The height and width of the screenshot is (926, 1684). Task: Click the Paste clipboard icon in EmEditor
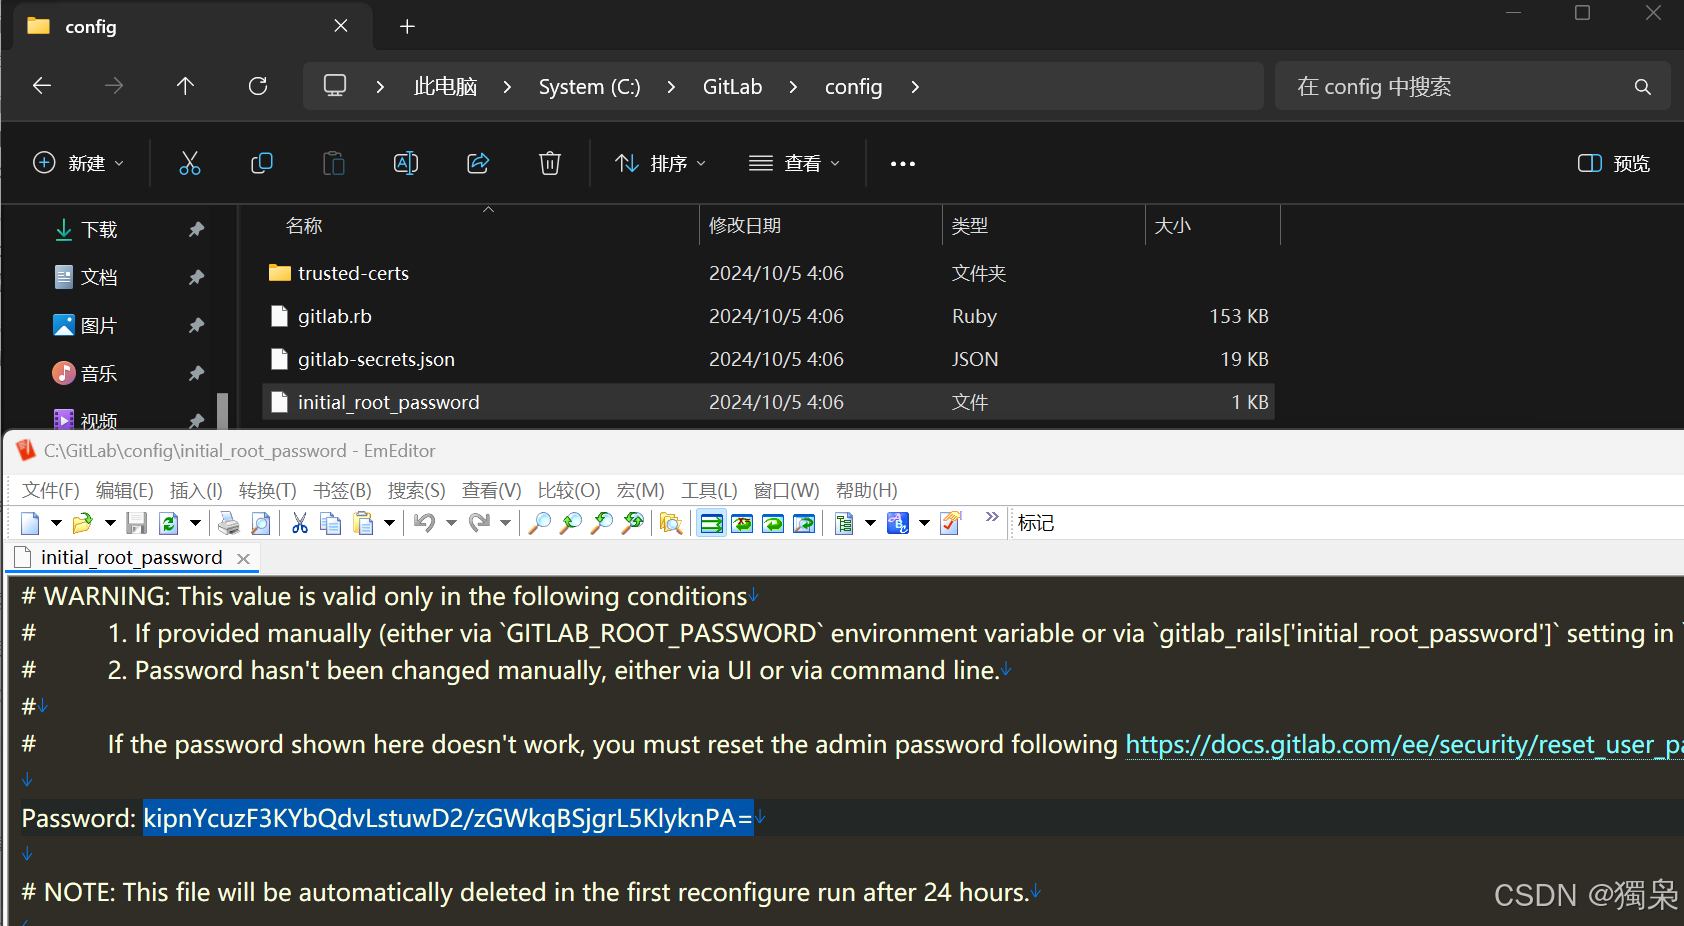[363, 523]
